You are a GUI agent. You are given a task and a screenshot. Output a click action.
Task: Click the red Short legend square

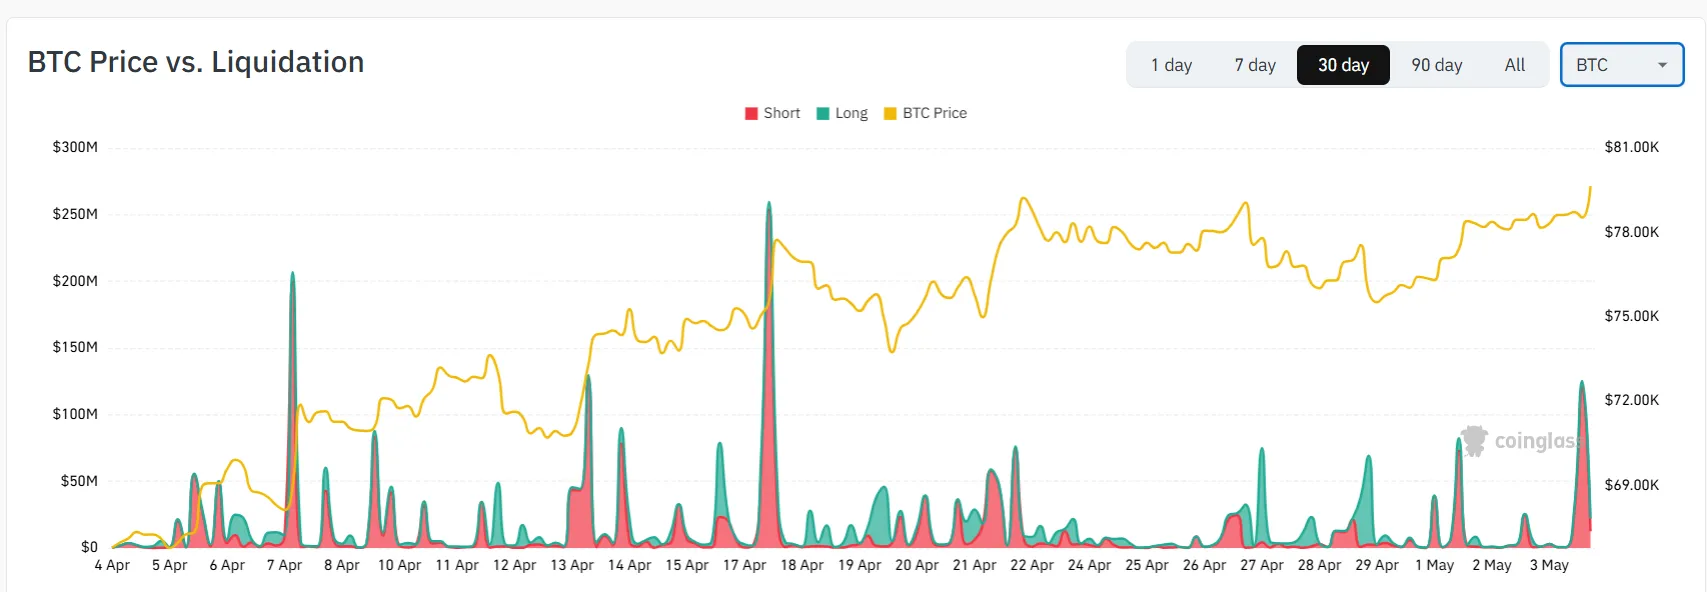pos(752,114)
